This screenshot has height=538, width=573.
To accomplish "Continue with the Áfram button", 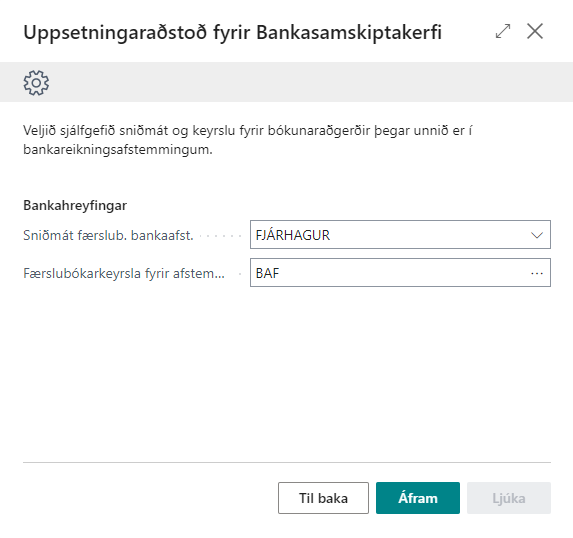I will pos(418,498).
